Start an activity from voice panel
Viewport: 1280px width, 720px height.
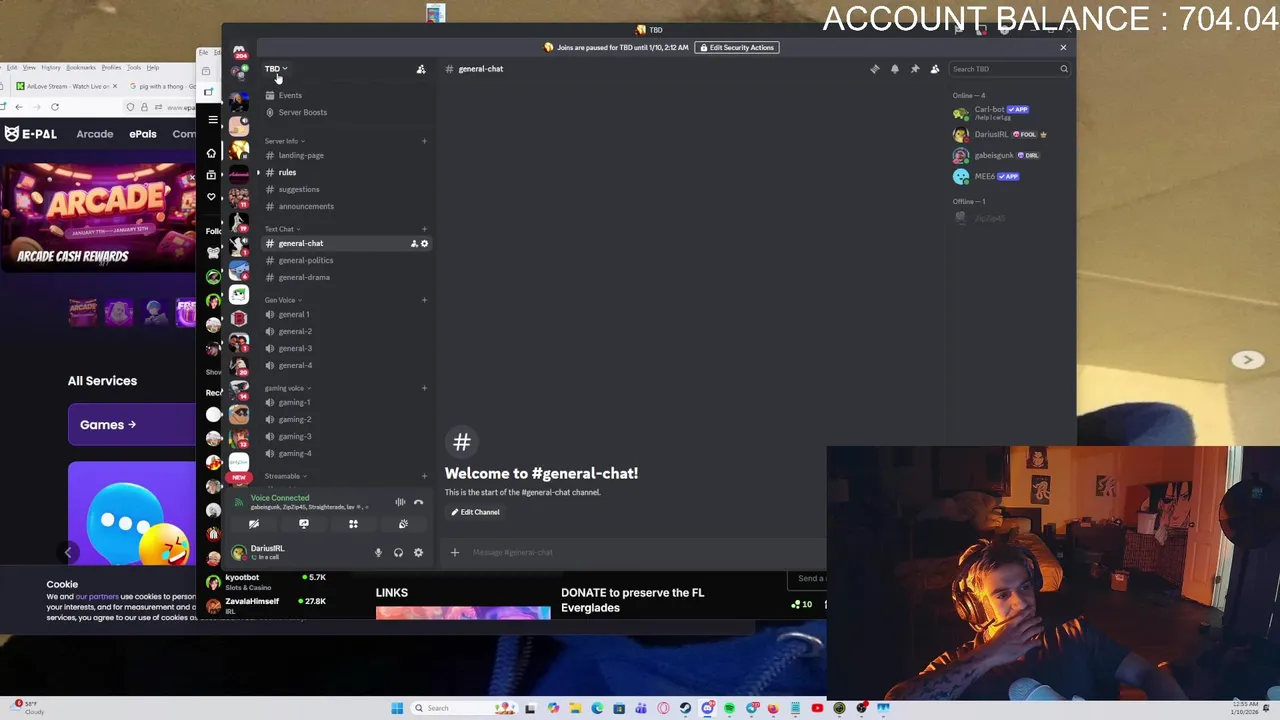353,524
